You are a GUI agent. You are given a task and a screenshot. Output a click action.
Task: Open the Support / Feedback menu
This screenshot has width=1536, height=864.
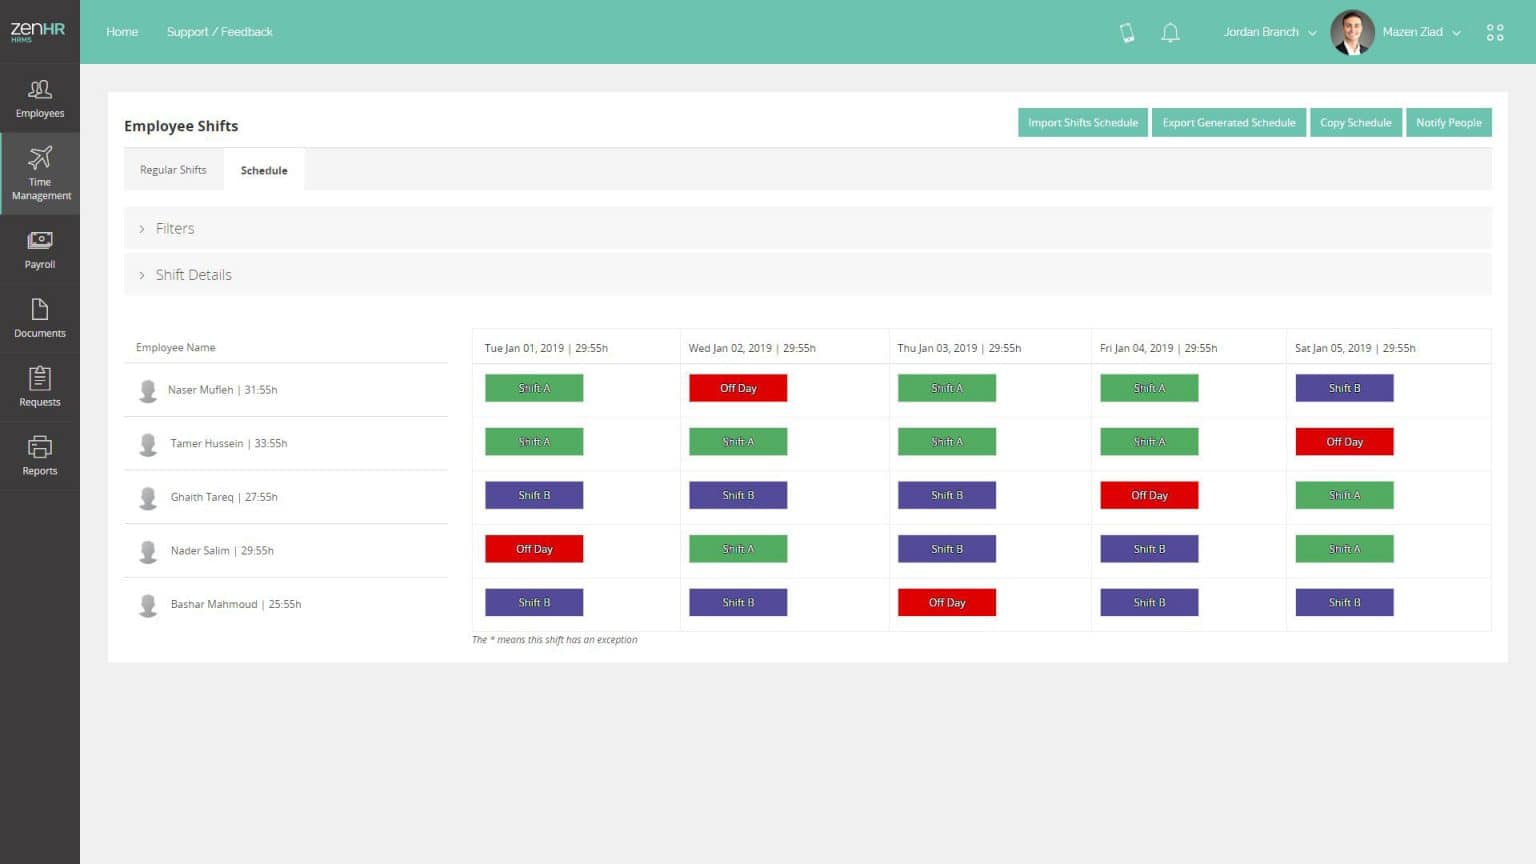click(220, 31)
